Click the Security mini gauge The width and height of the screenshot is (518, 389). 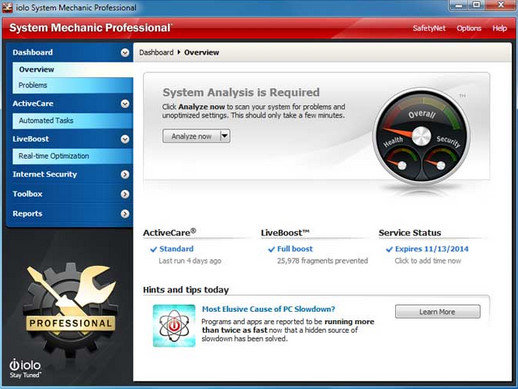tap(441, 161)
